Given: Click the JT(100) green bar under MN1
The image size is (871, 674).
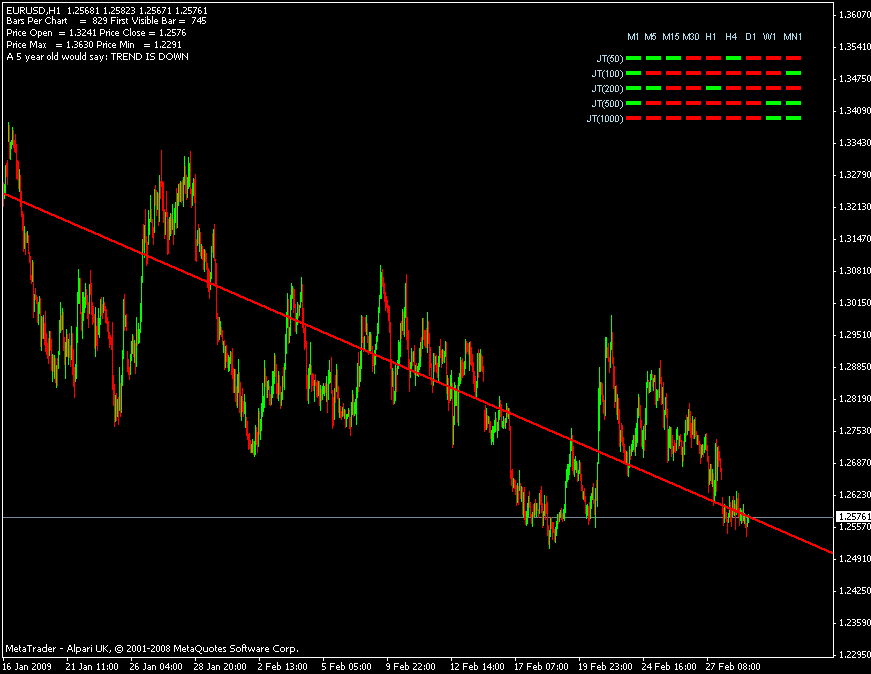Looking at the screenshot, I should point(793,73).
